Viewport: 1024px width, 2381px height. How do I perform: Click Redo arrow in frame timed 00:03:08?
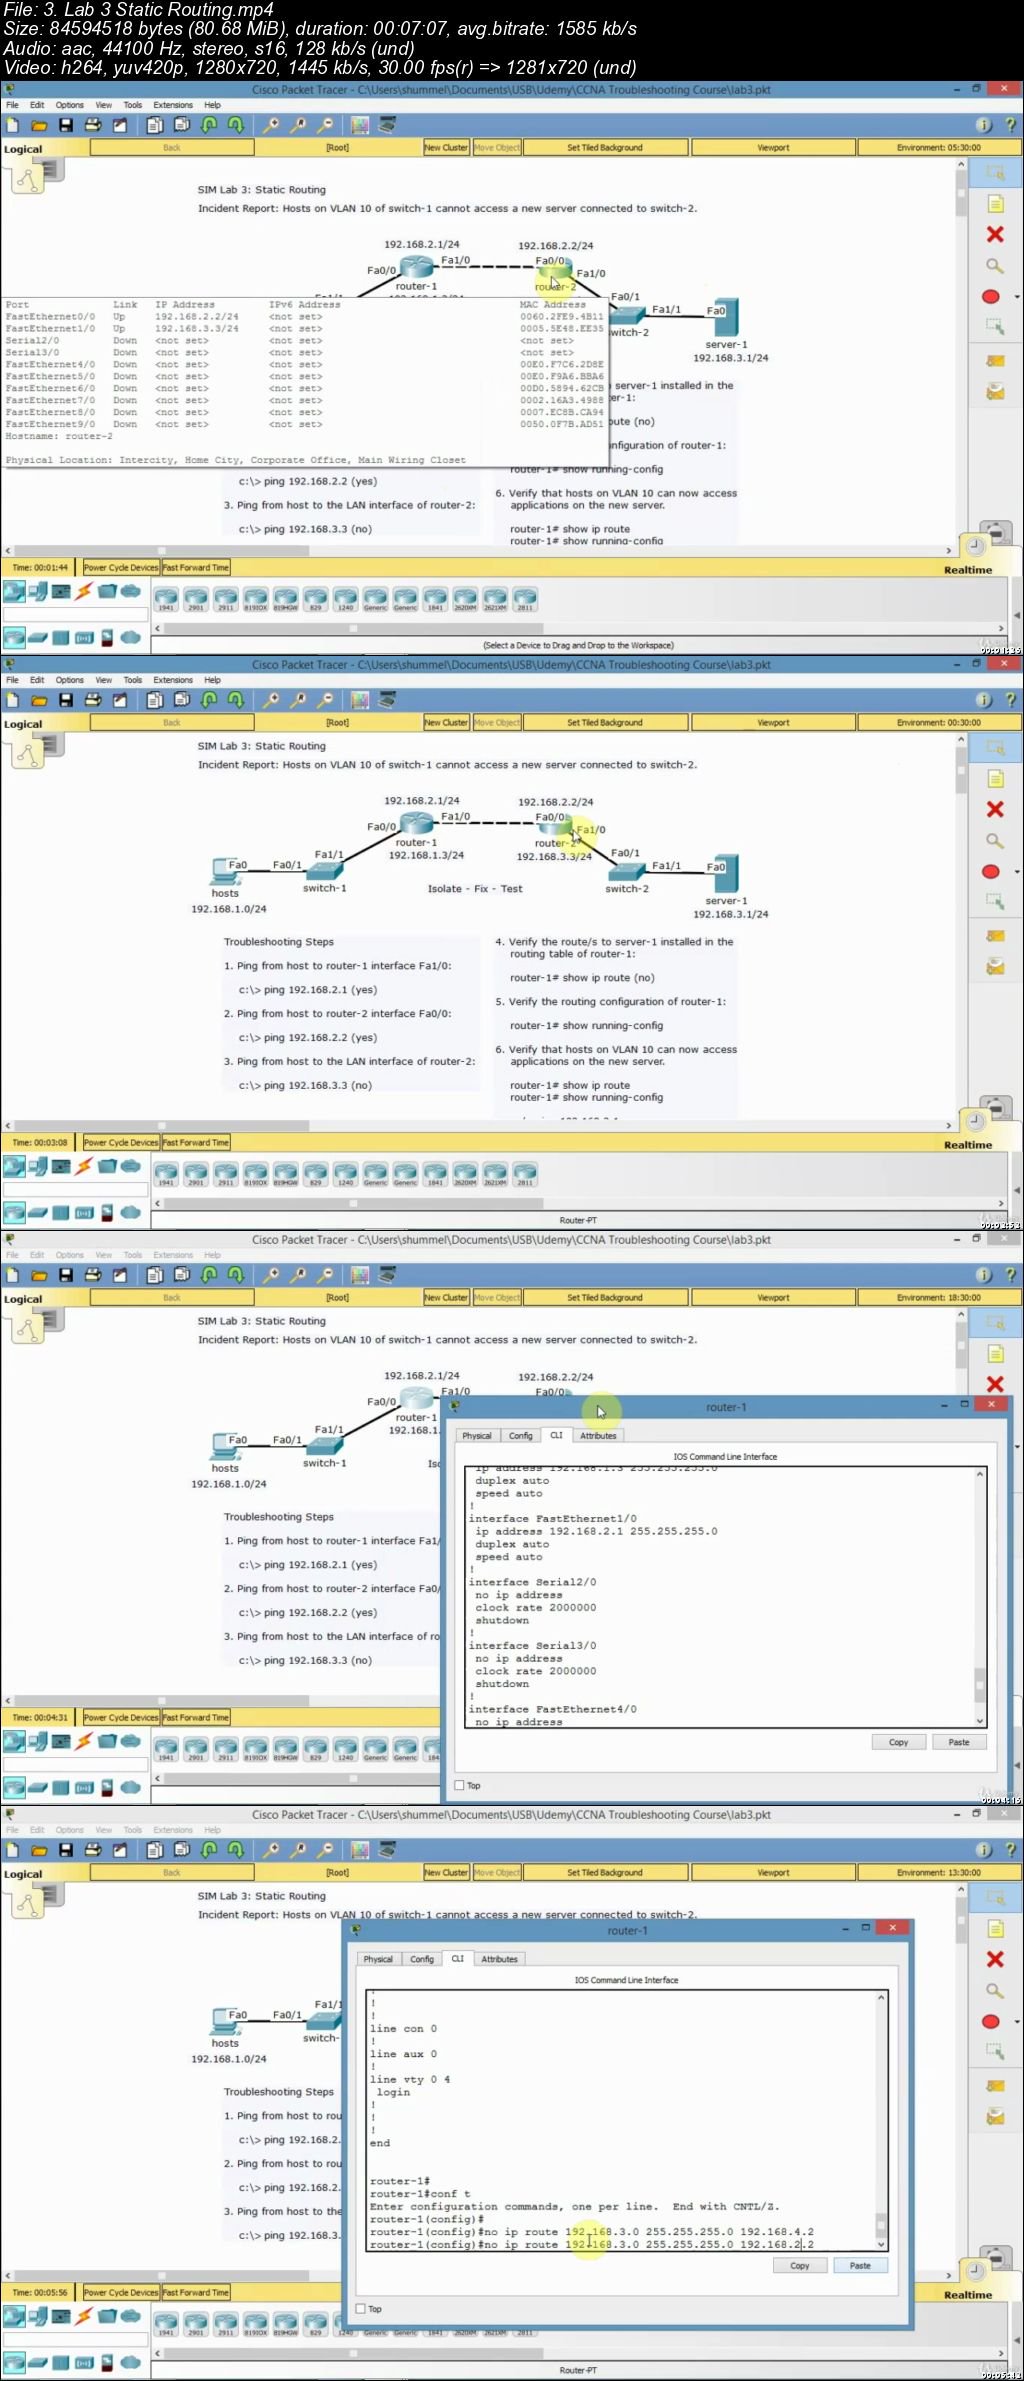[236, 700]
